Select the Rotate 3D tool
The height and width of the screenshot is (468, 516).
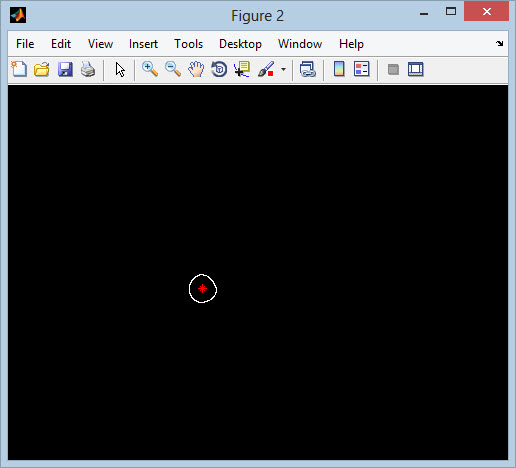tap(219, 69)
